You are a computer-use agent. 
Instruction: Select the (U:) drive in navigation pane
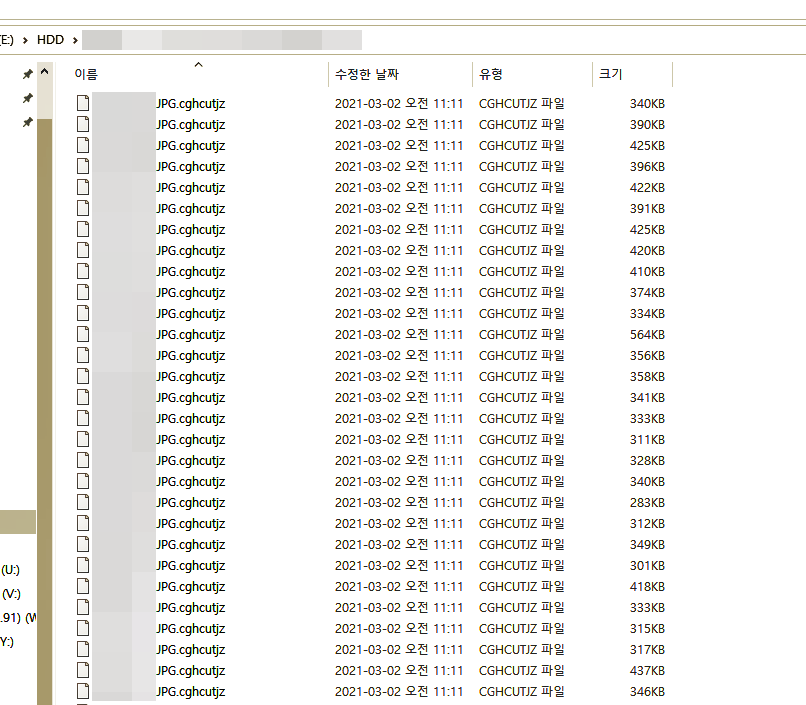tap(10, 570)
